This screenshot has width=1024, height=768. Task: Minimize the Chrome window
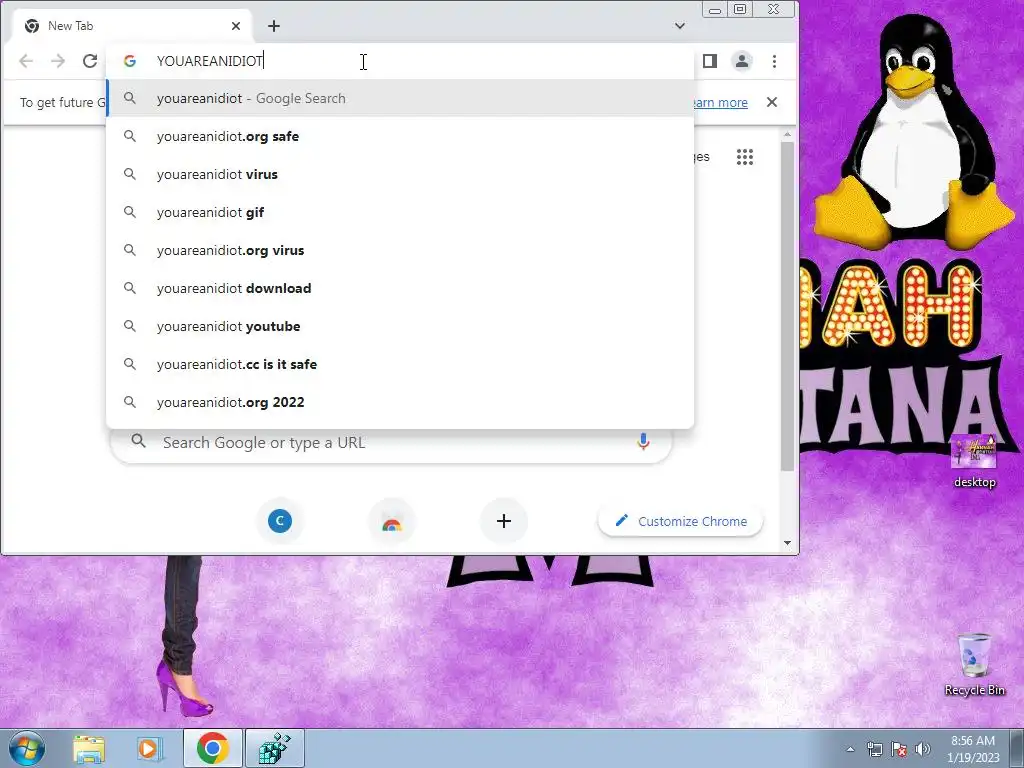715,10
